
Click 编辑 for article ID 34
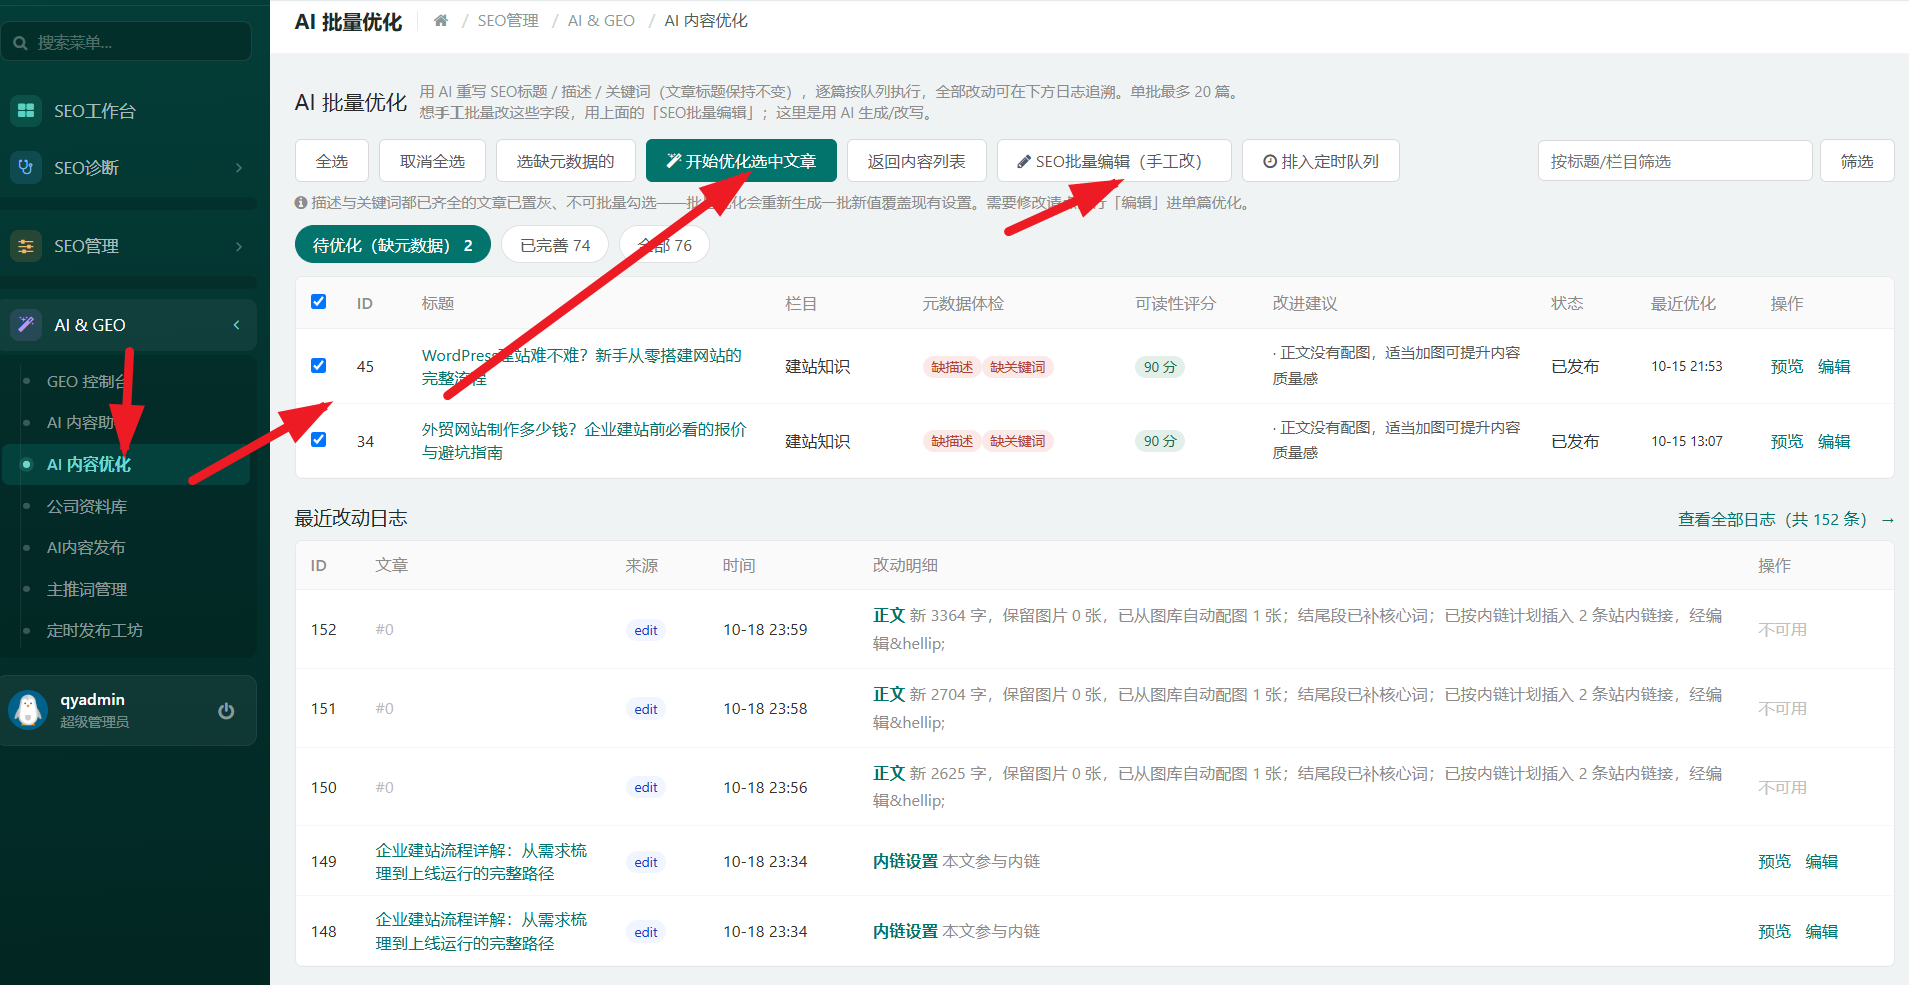click(1834, 441)
